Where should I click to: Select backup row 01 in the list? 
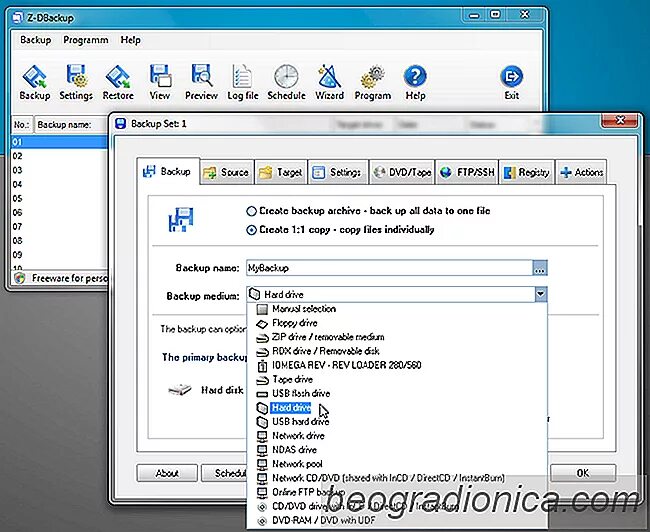pyautogui.click(x=59, y=142)
